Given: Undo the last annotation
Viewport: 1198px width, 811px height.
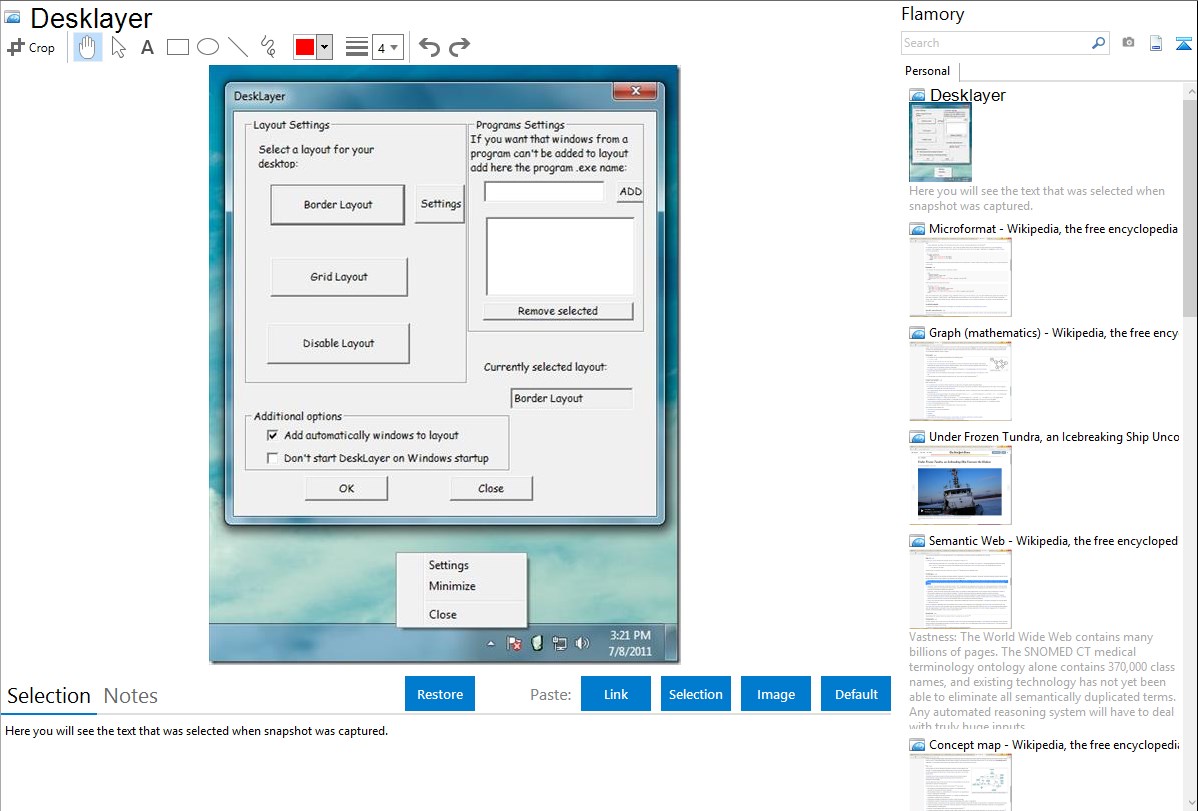Looking at the screenshot, I should point(429,47).
